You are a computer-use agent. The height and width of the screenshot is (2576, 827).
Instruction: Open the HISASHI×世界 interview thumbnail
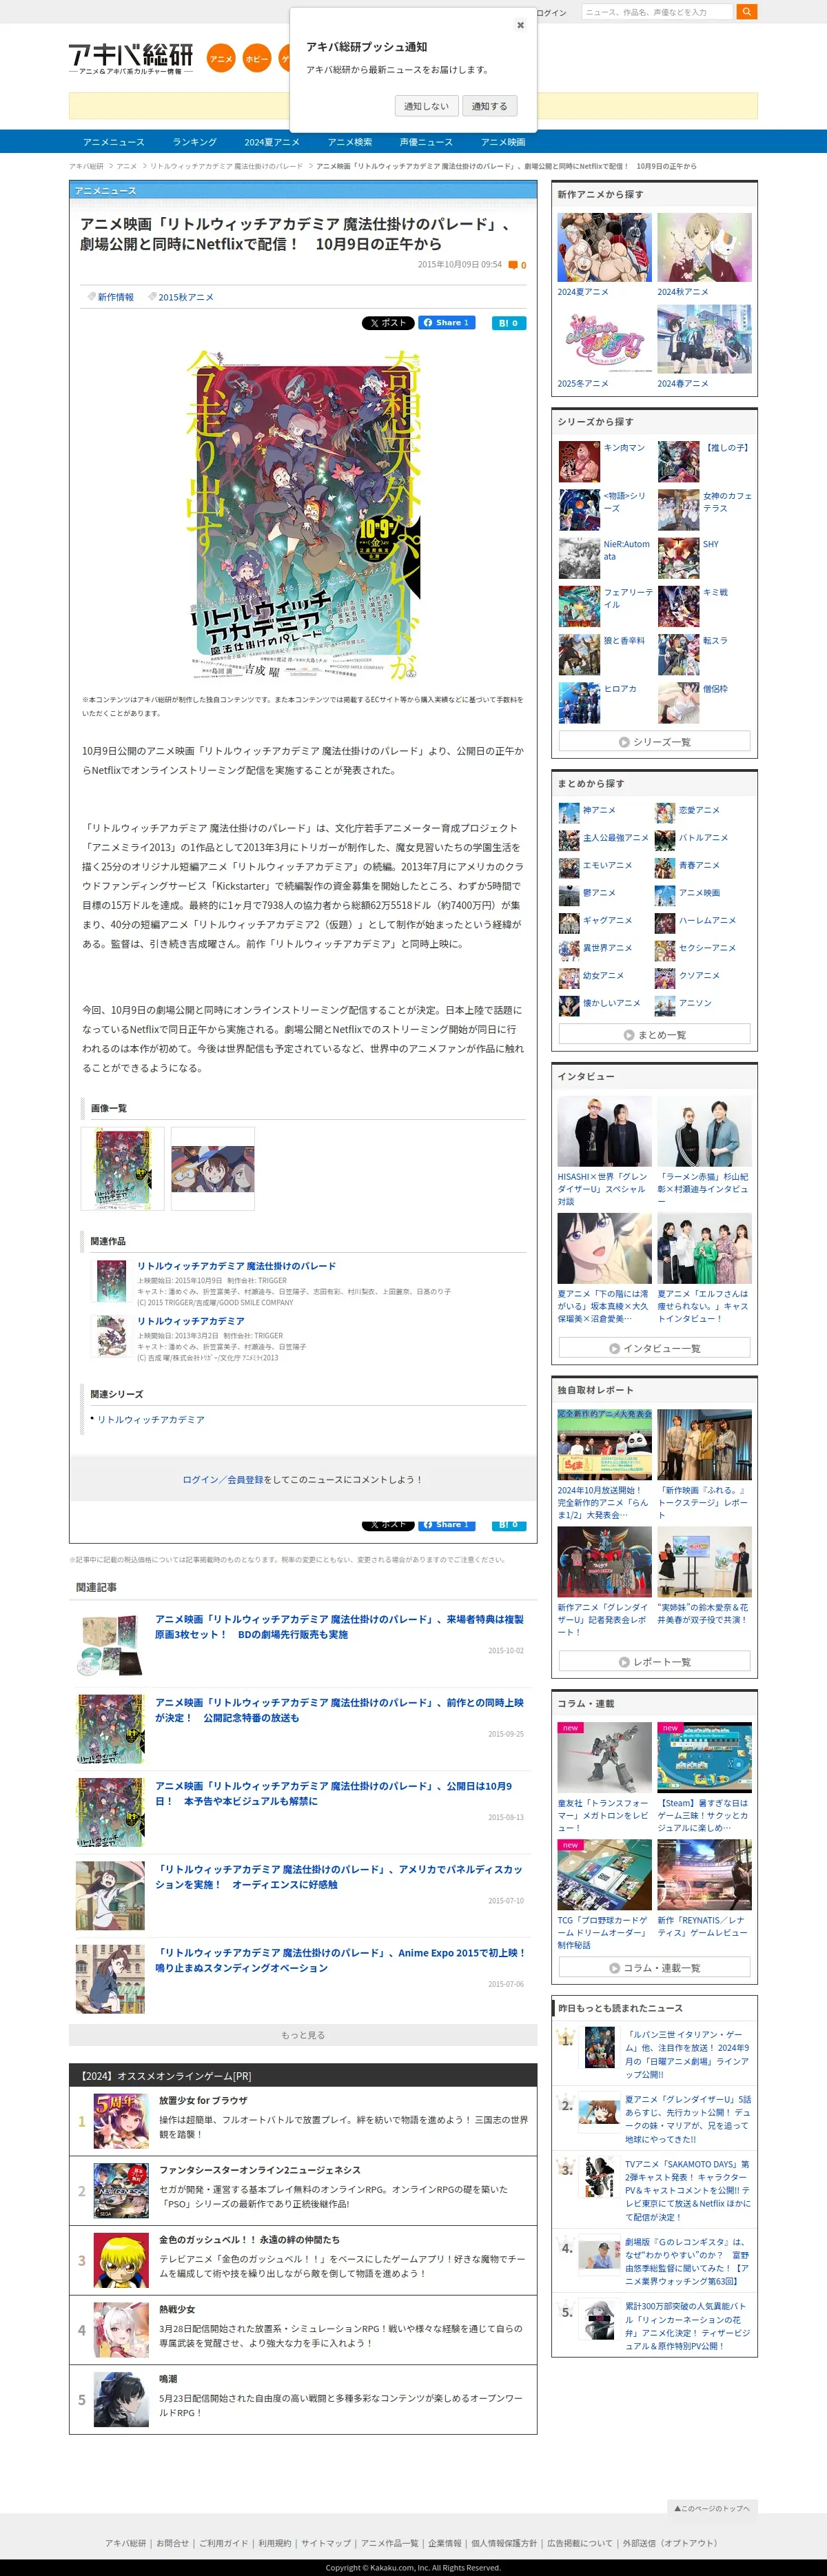[604, 1131]
